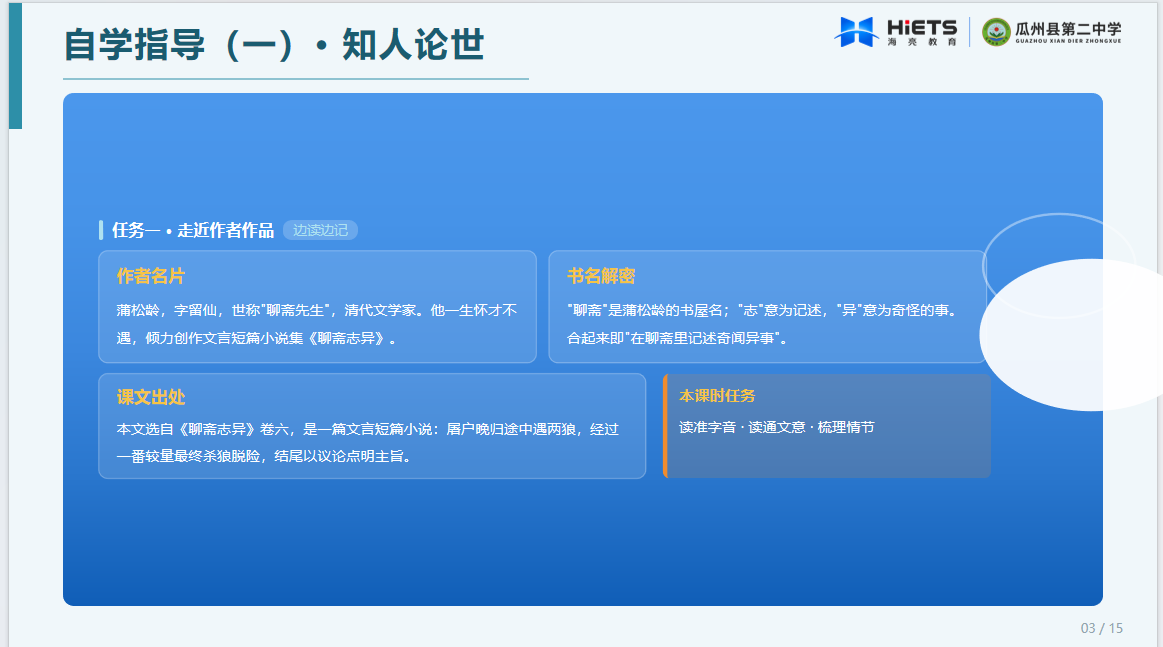The width and height of the screenshot is (1163, 647).
Task: Select the text 读准字音 · 读通文意 · 梳理情节
Action: click(777, 427)
